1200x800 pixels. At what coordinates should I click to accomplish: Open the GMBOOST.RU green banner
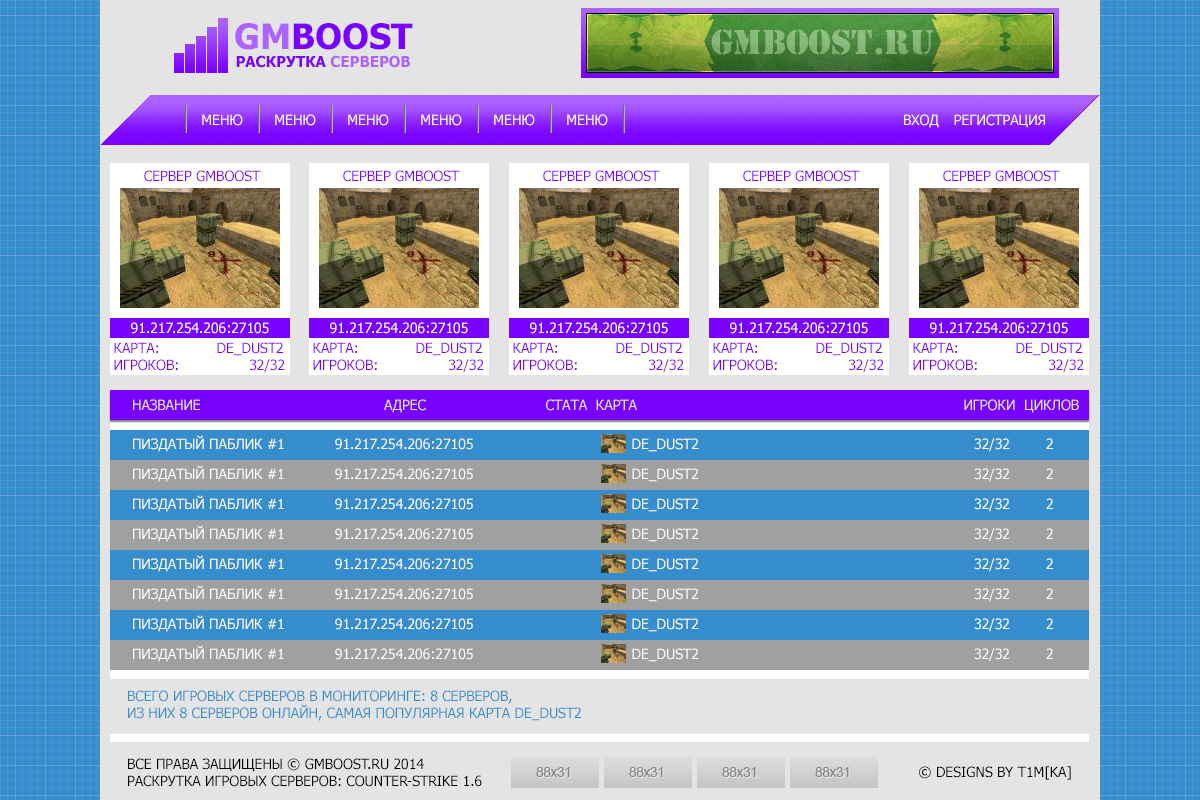click(820, 43)
